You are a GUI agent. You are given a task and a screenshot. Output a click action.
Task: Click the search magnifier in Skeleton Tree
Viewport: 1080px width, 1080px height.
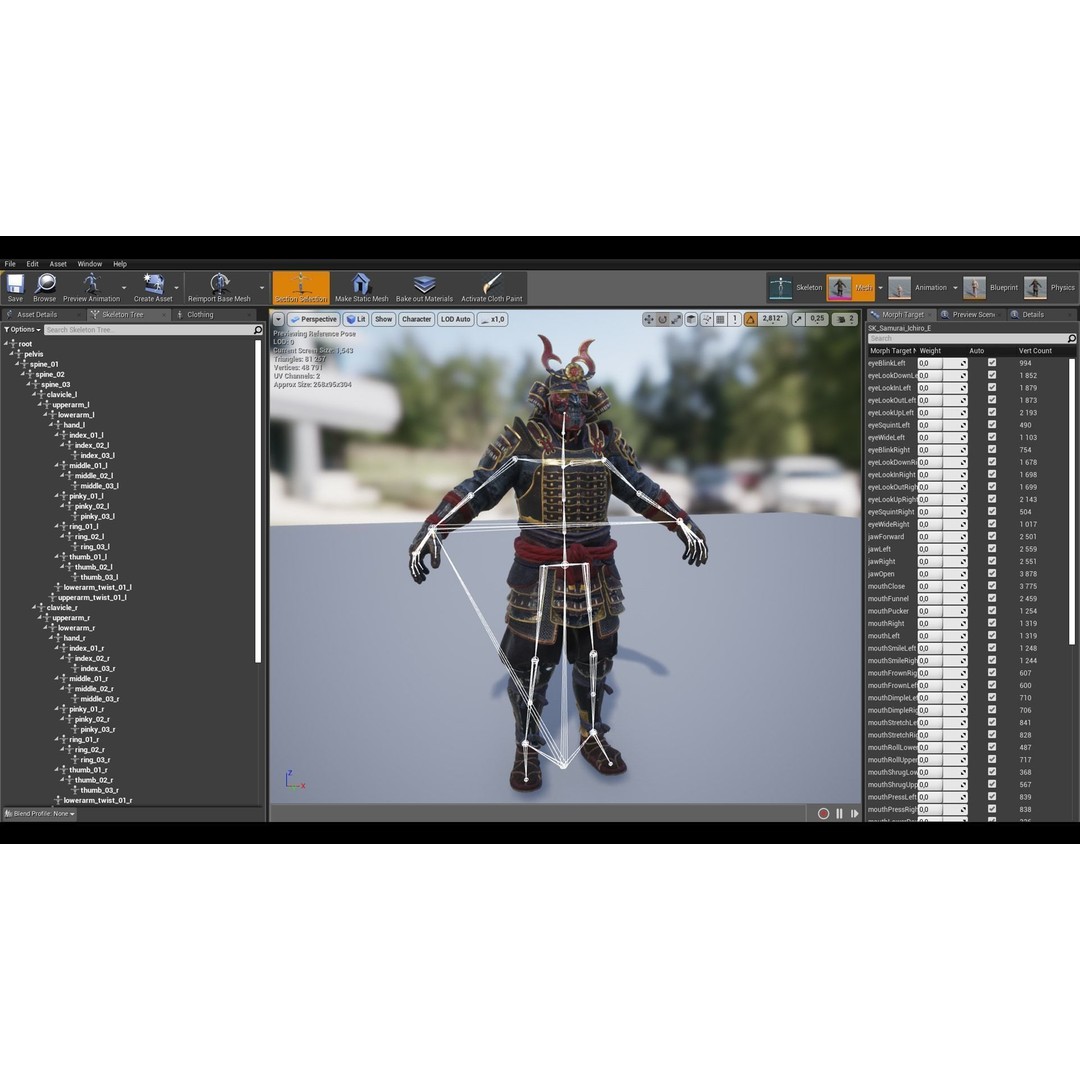point(258,330)
